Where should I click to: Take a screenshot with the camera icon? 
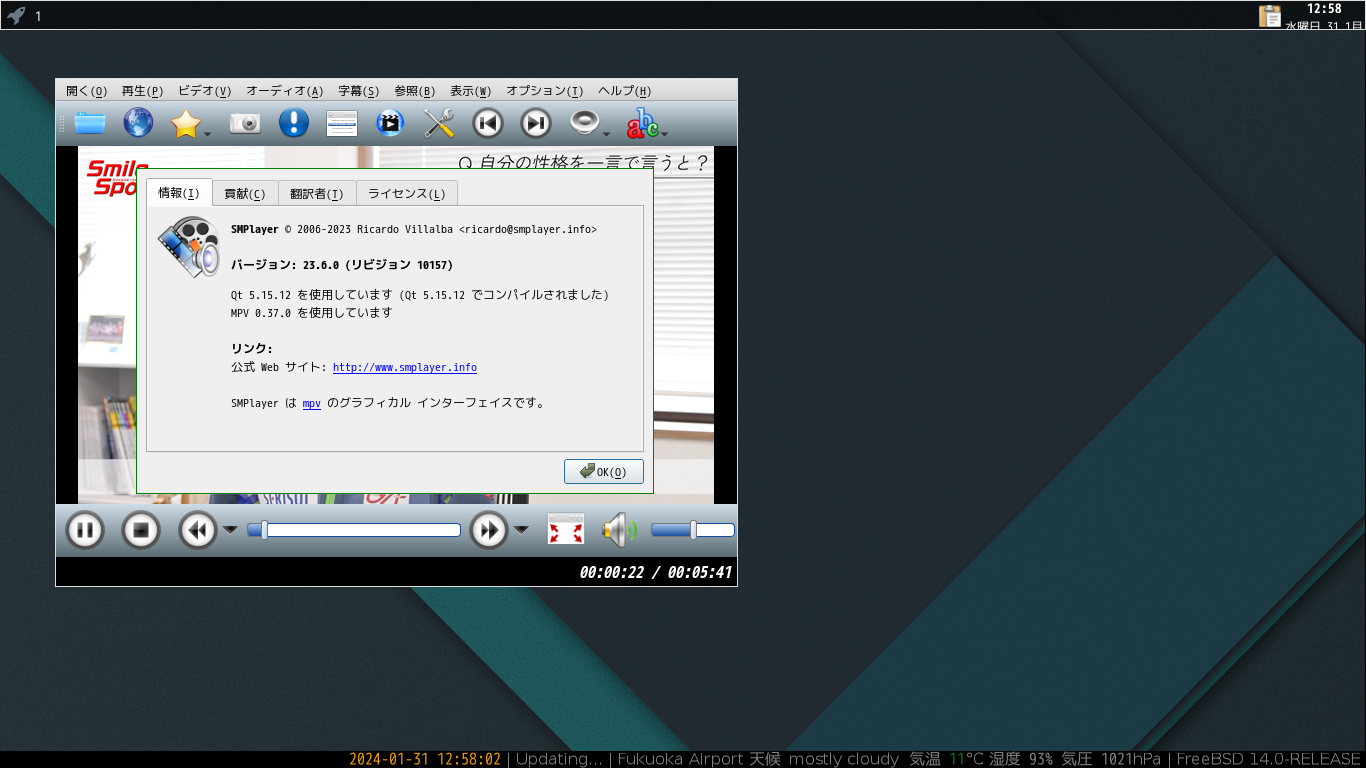[x=245, y=123]
